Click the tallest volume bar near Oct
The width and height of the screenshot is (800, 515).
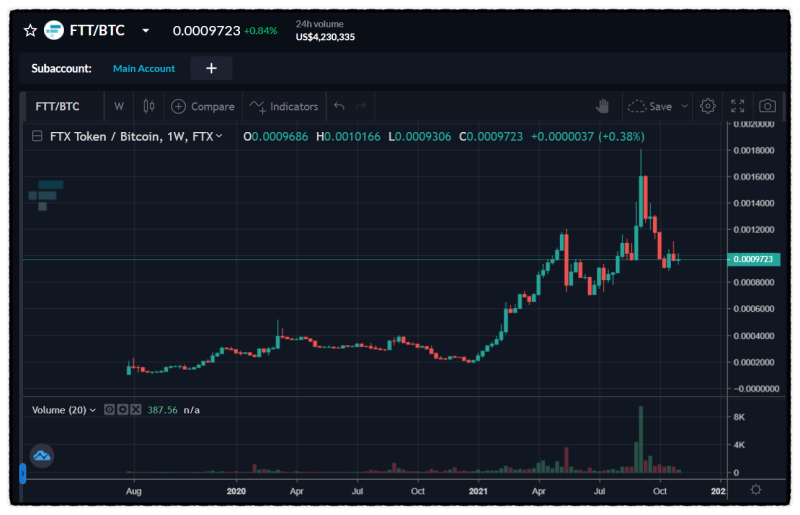point(641,439)
